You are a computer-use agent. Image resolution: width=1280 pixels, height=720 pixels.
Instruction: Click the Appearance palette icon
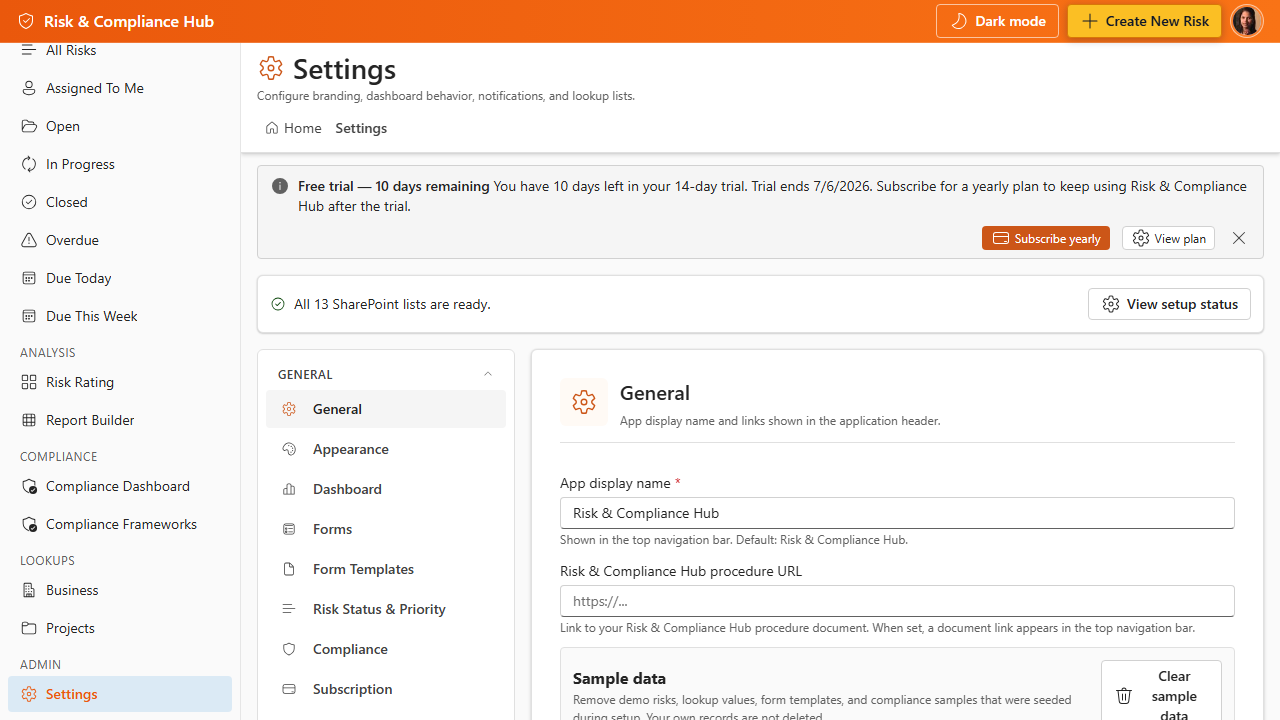[x=289, y=449]
